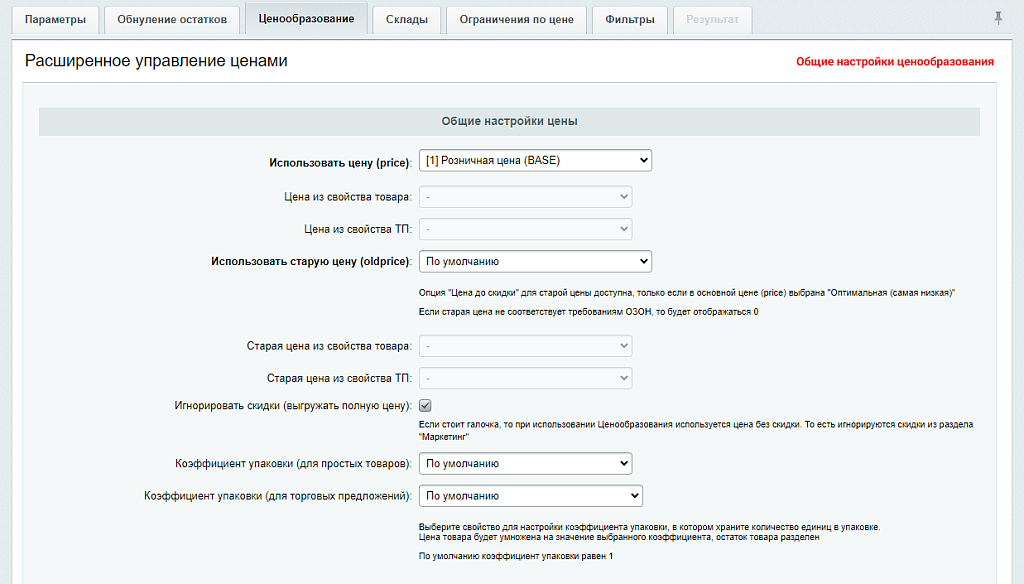The height and width of the screenshot is (584, 1024).
Task: Go to the Склады tab
Action: (407, 20)
